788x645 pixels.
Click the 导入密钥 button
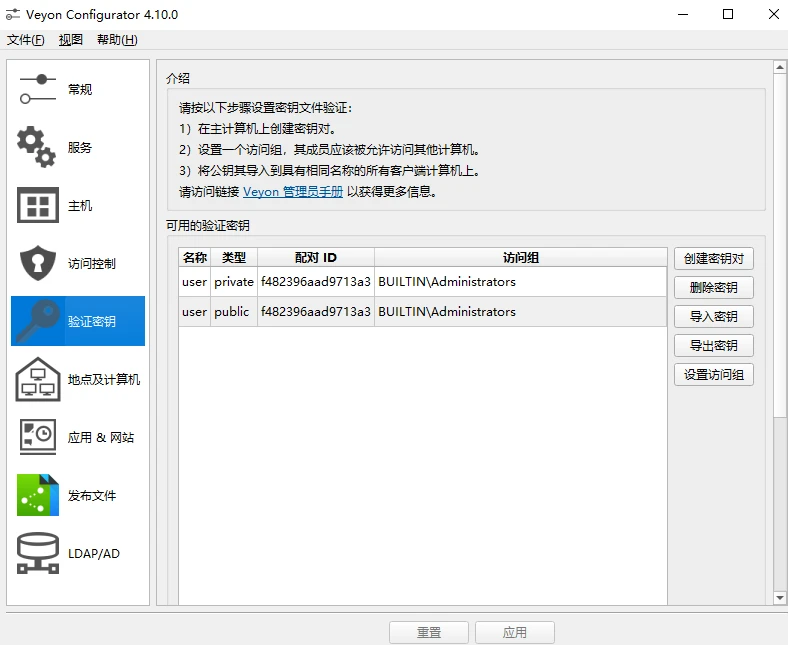(714, 316)
